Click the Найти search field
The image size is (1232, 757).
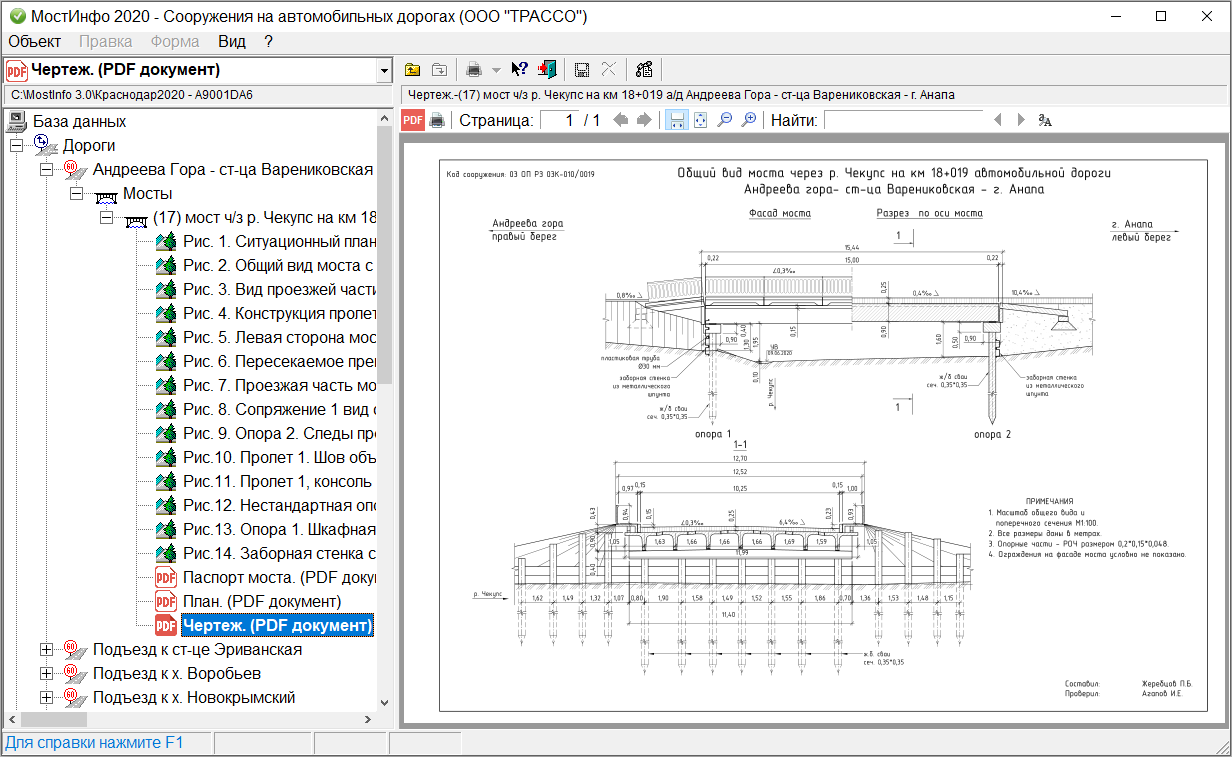pos(902,120)
